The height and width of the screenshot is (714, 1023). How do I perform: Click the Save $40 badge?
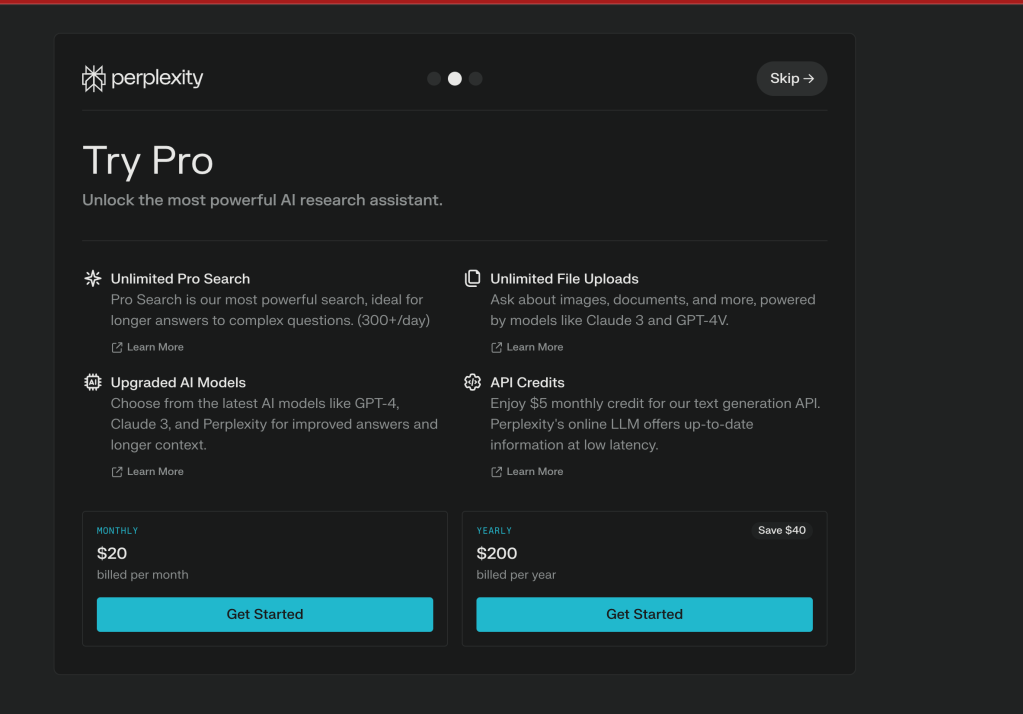click(782, 530)
